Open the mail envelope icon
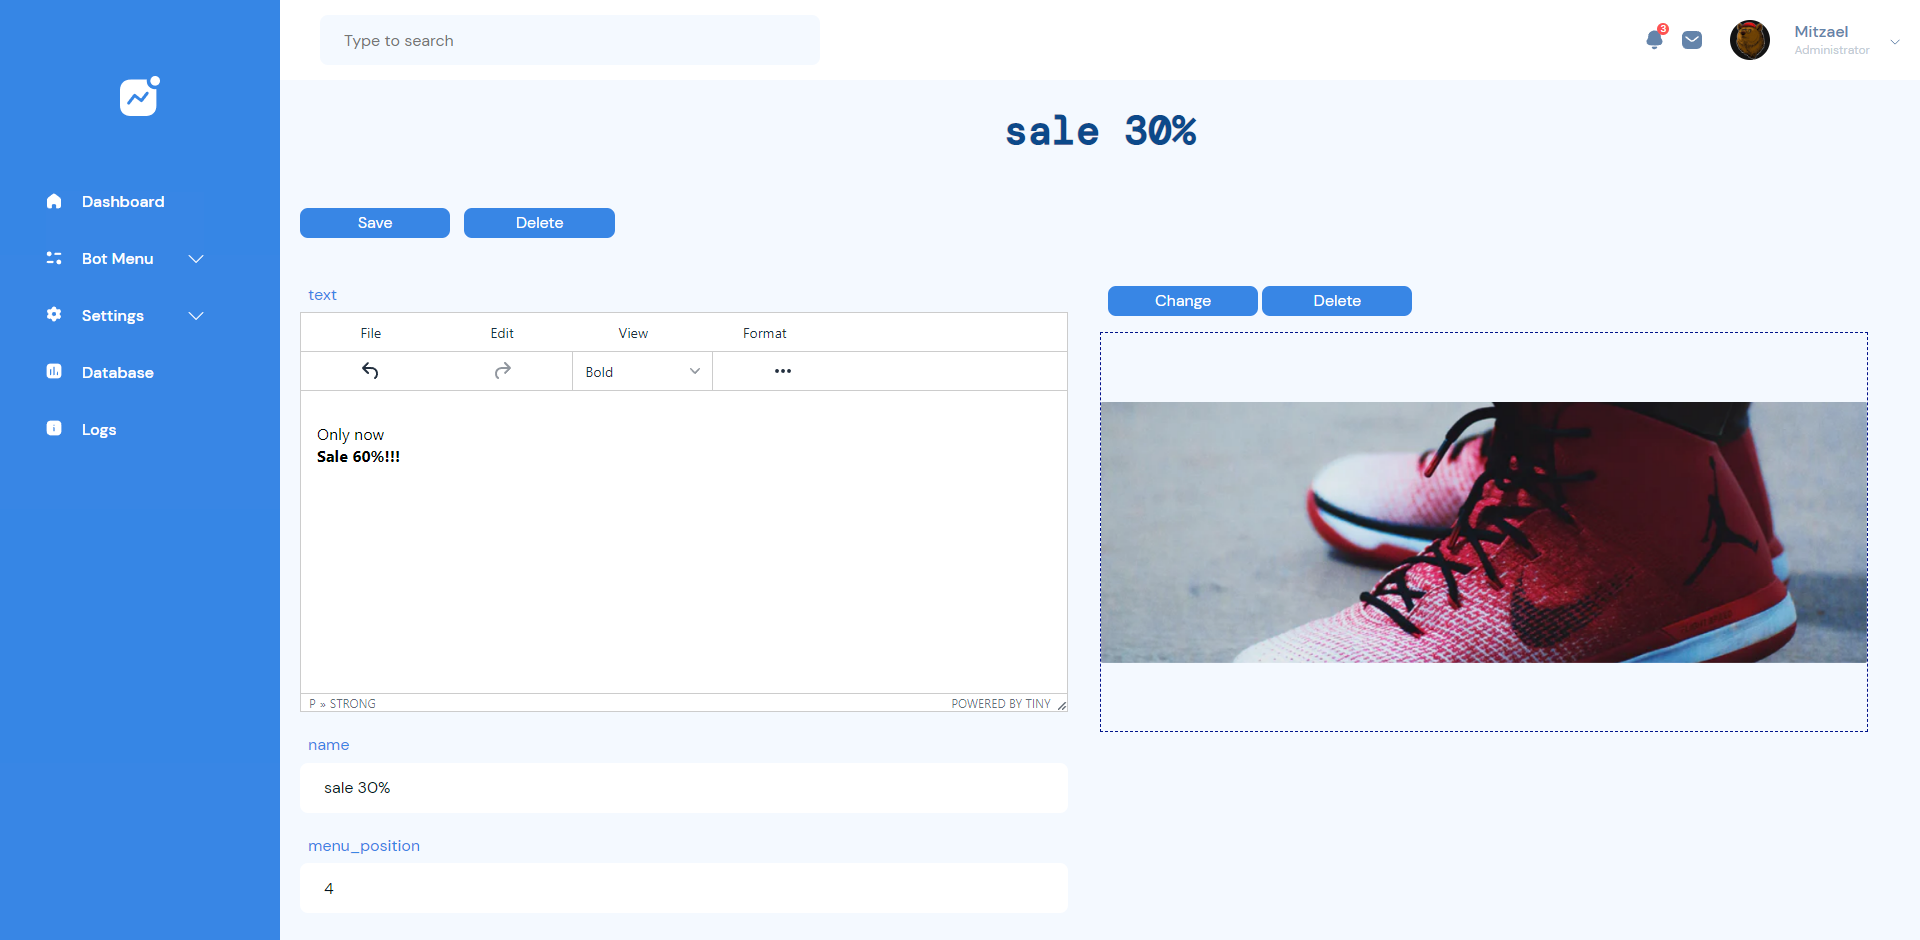This screenshot has width=1920, height=940. pyautogui.click(x=1692, y=40)
